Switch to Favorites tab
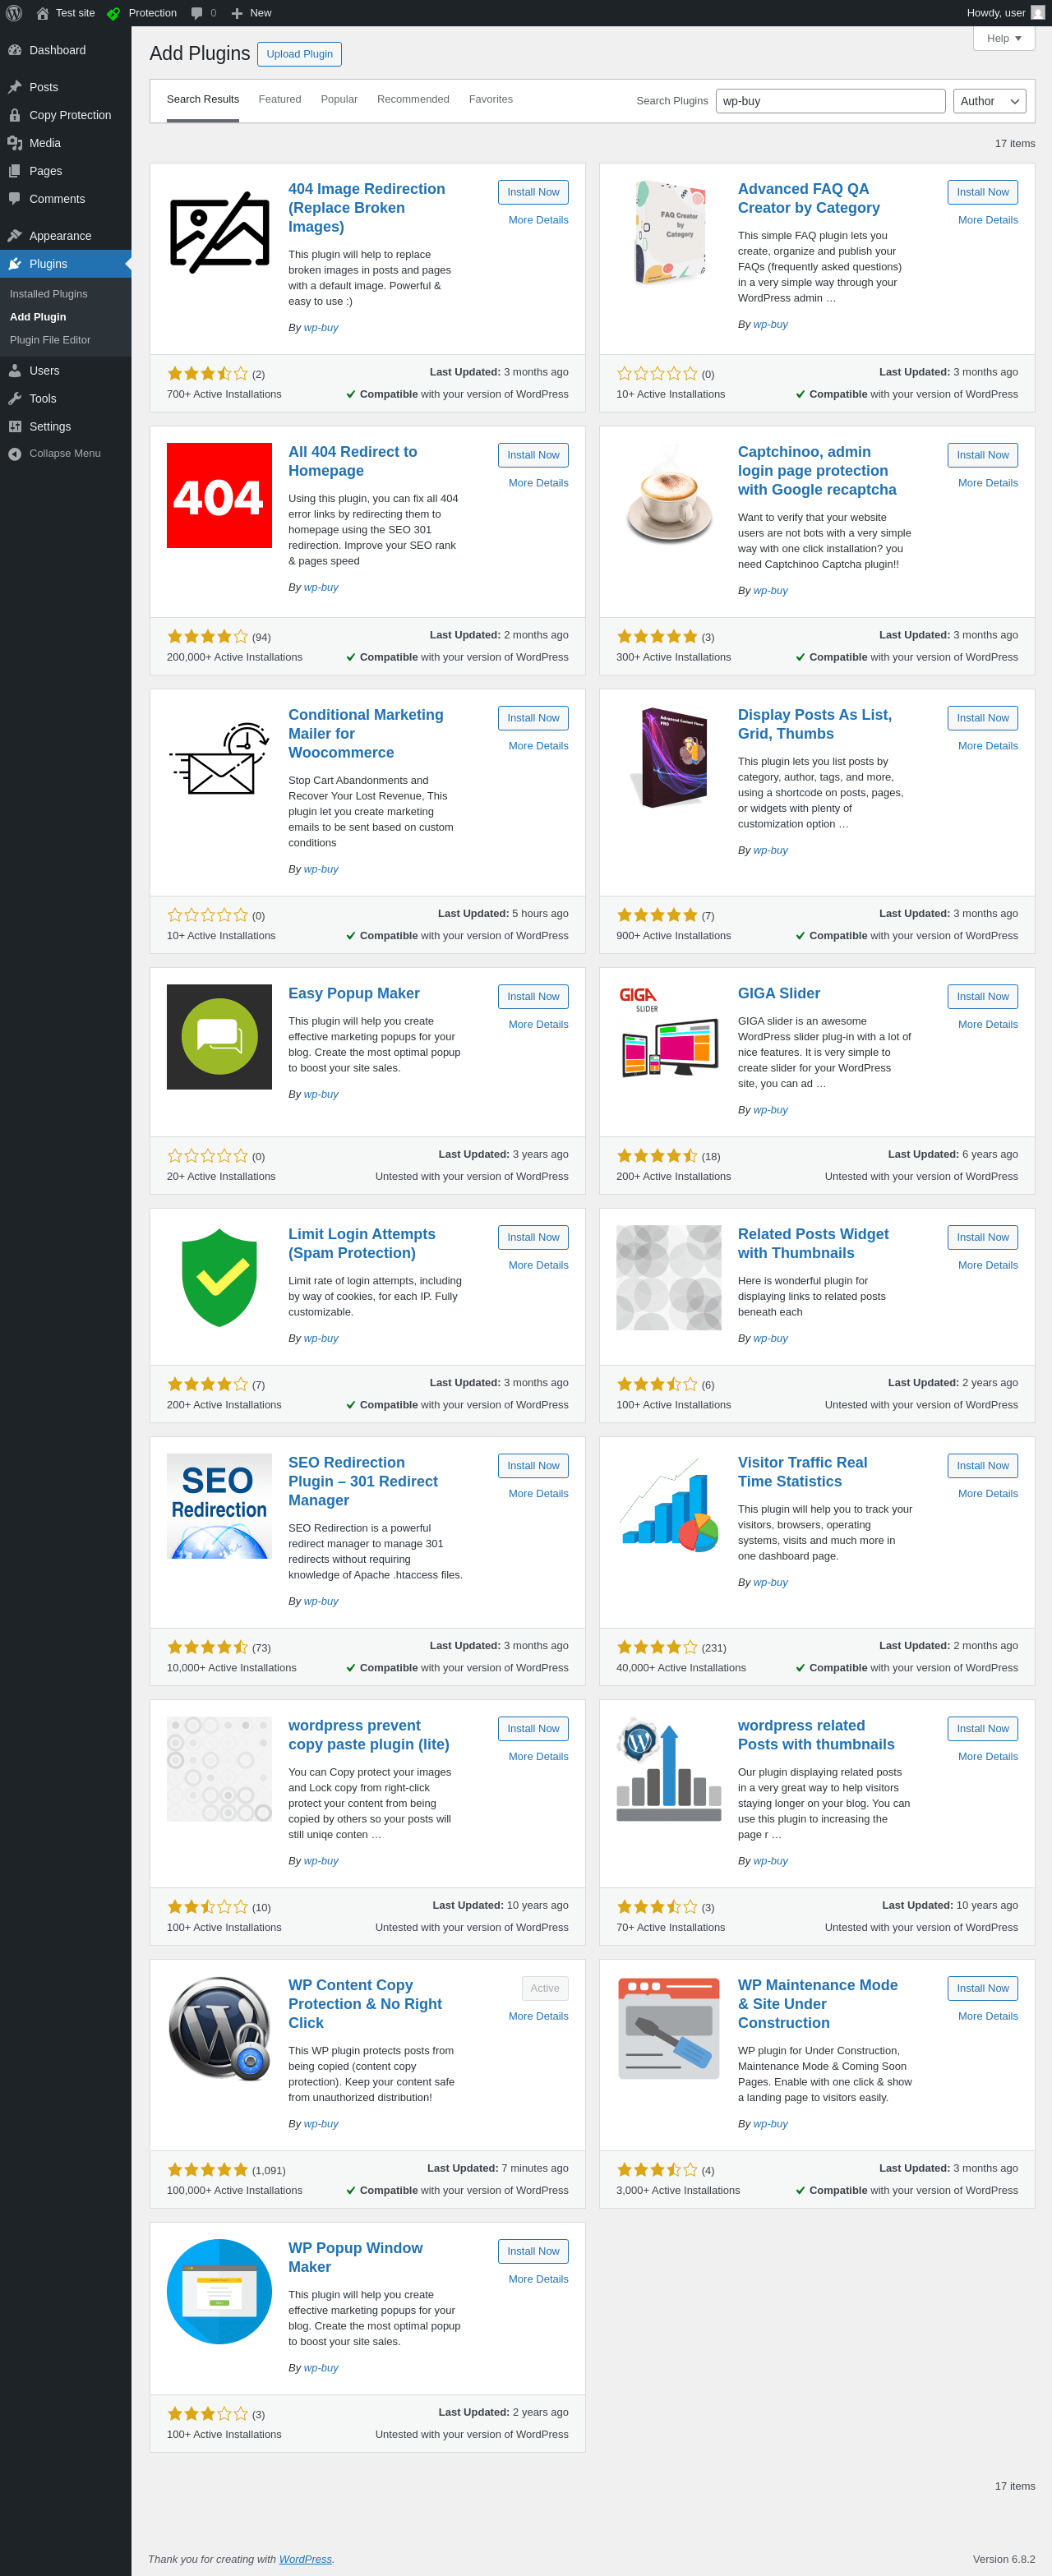This screenshot has height=2576, width=1052. pyautogui.click(x=491, y=99)
